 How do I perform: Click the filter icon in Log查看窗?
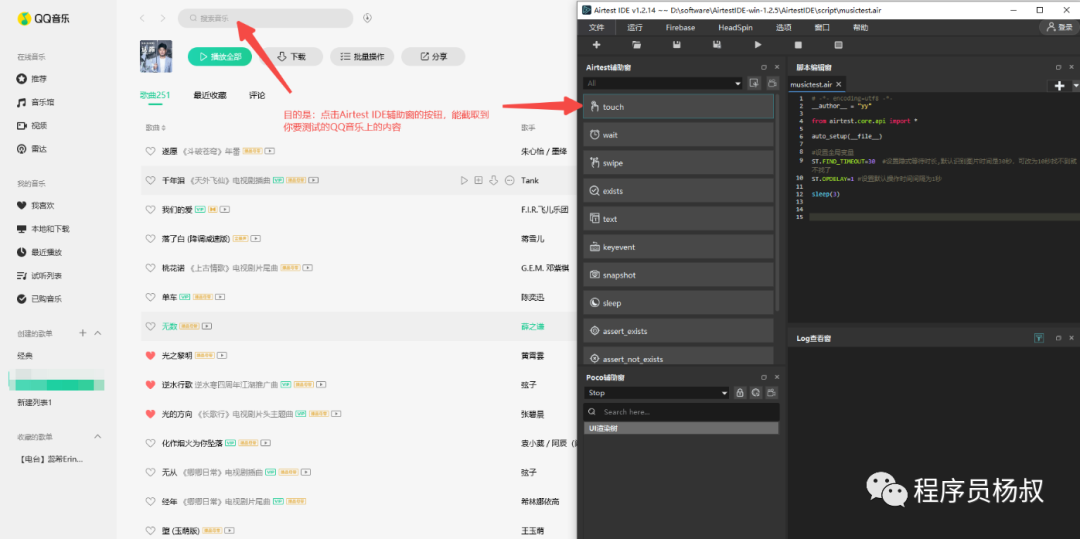(x=1039, y=338)
